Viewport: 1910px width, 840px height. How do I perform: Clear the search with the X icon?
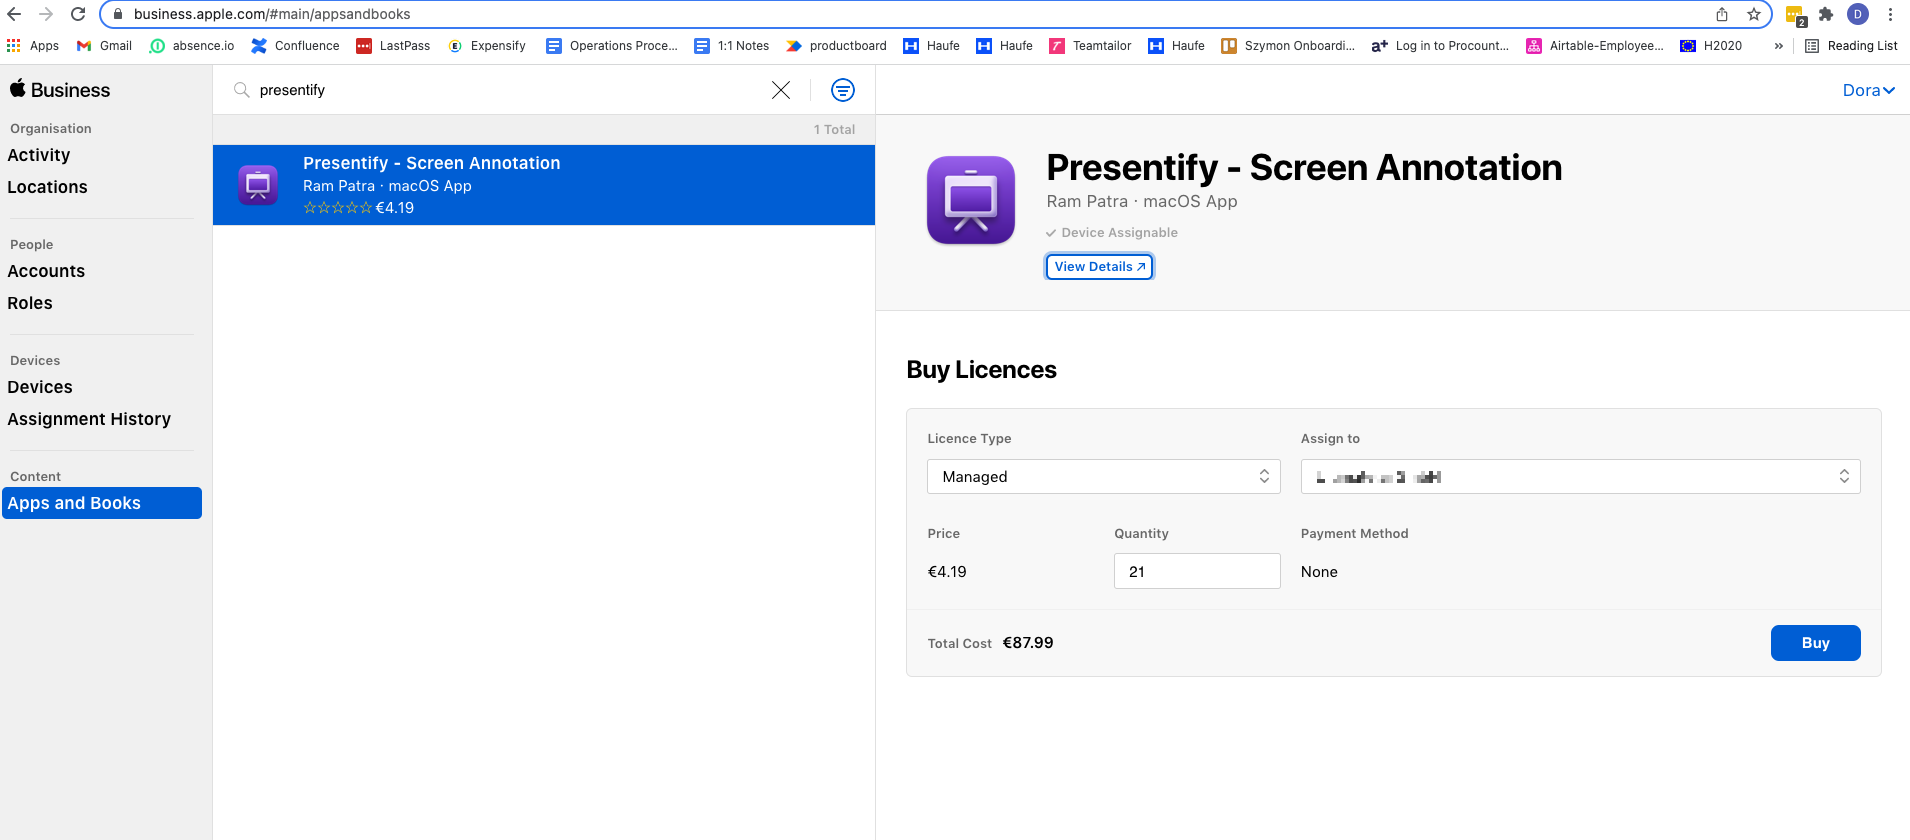click(x=781, y=90)
